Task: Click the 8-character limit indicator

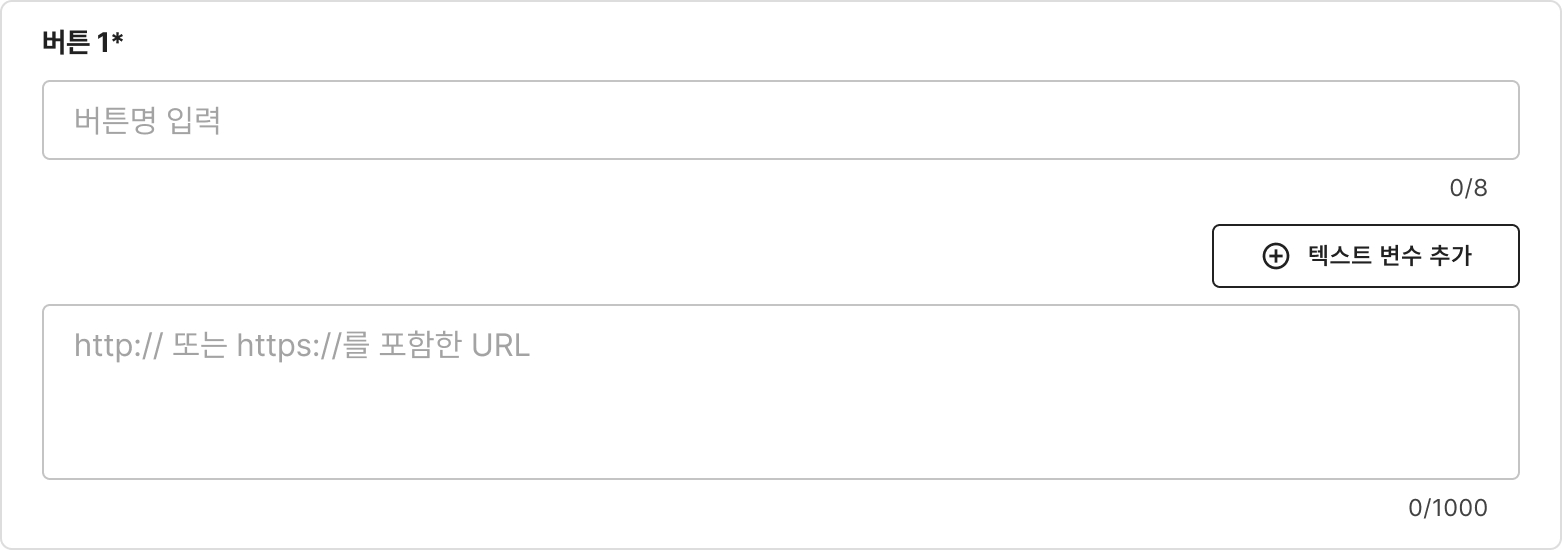Action: 1468,188
